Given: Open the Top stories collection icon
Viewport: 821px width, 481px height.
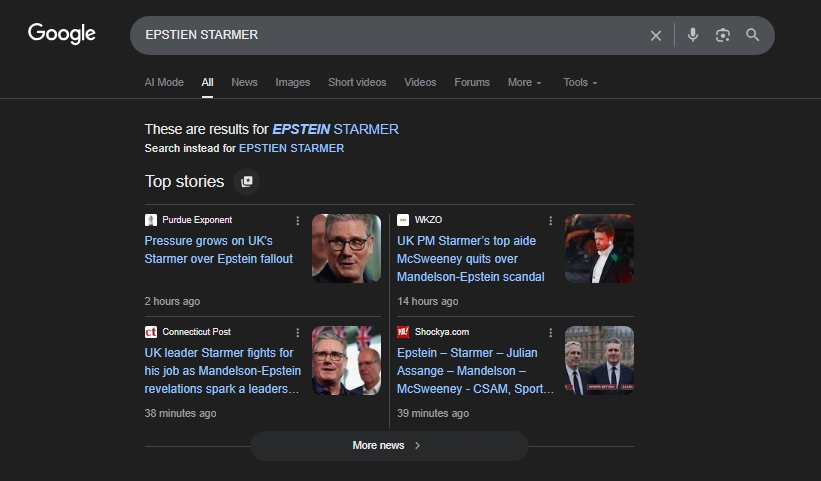Looking at the screenshot, I should click(x=247, y=181).
